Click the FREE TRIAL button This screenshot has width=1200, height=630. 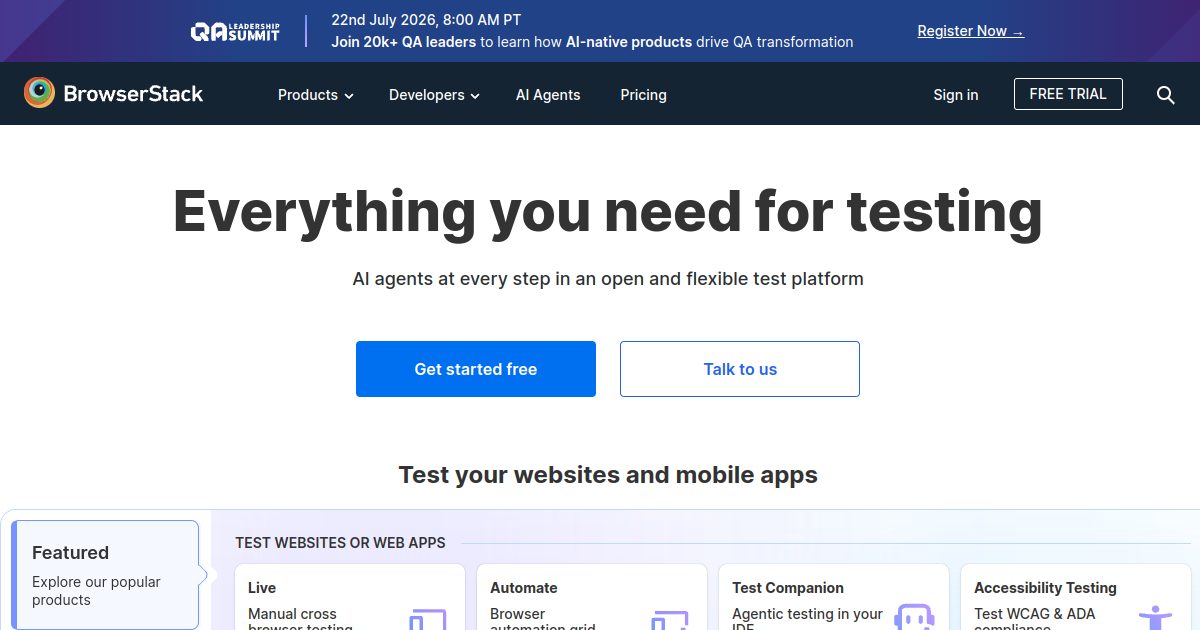[x=1068, y=94]
